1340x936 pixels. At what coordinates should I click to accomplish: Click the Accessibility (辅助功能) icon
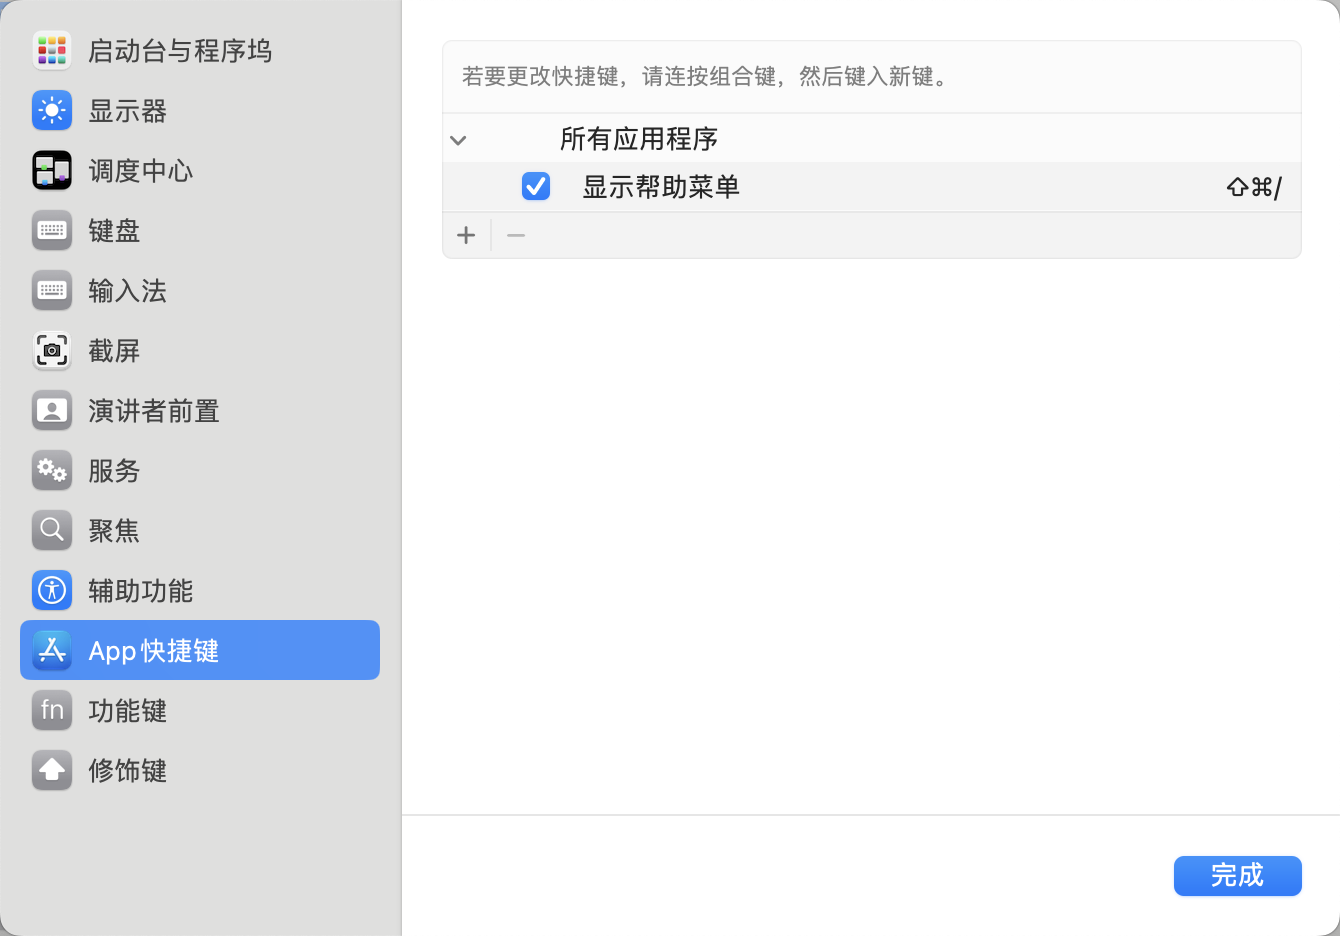[x=52, y=590]
